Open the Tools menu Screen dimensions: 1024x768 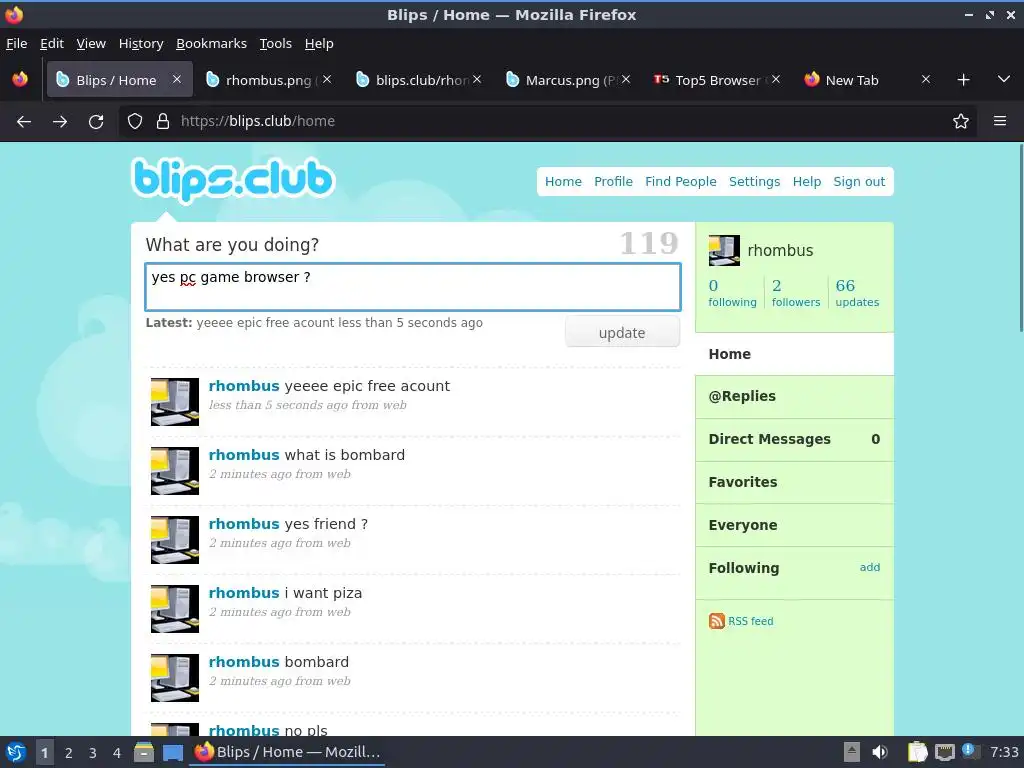point(276,44)
